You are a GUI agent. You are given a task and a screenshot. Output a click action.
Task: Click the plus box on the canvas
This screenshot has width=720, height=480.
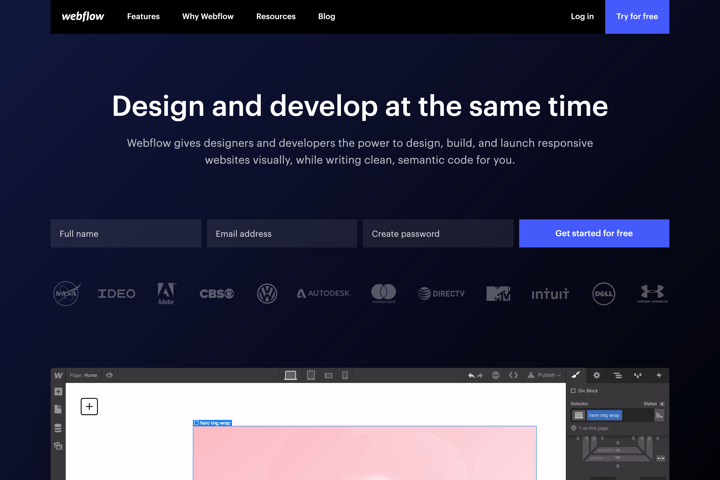pos(89,407)
